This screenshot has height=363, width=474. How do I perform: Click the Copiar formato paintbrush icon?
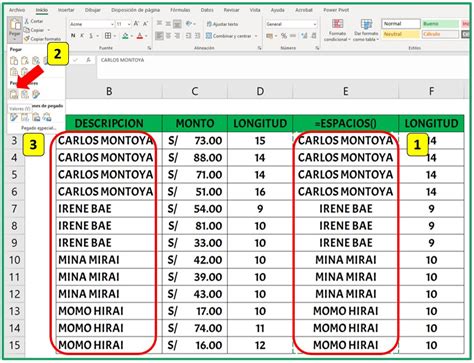[x=27, y=39]
